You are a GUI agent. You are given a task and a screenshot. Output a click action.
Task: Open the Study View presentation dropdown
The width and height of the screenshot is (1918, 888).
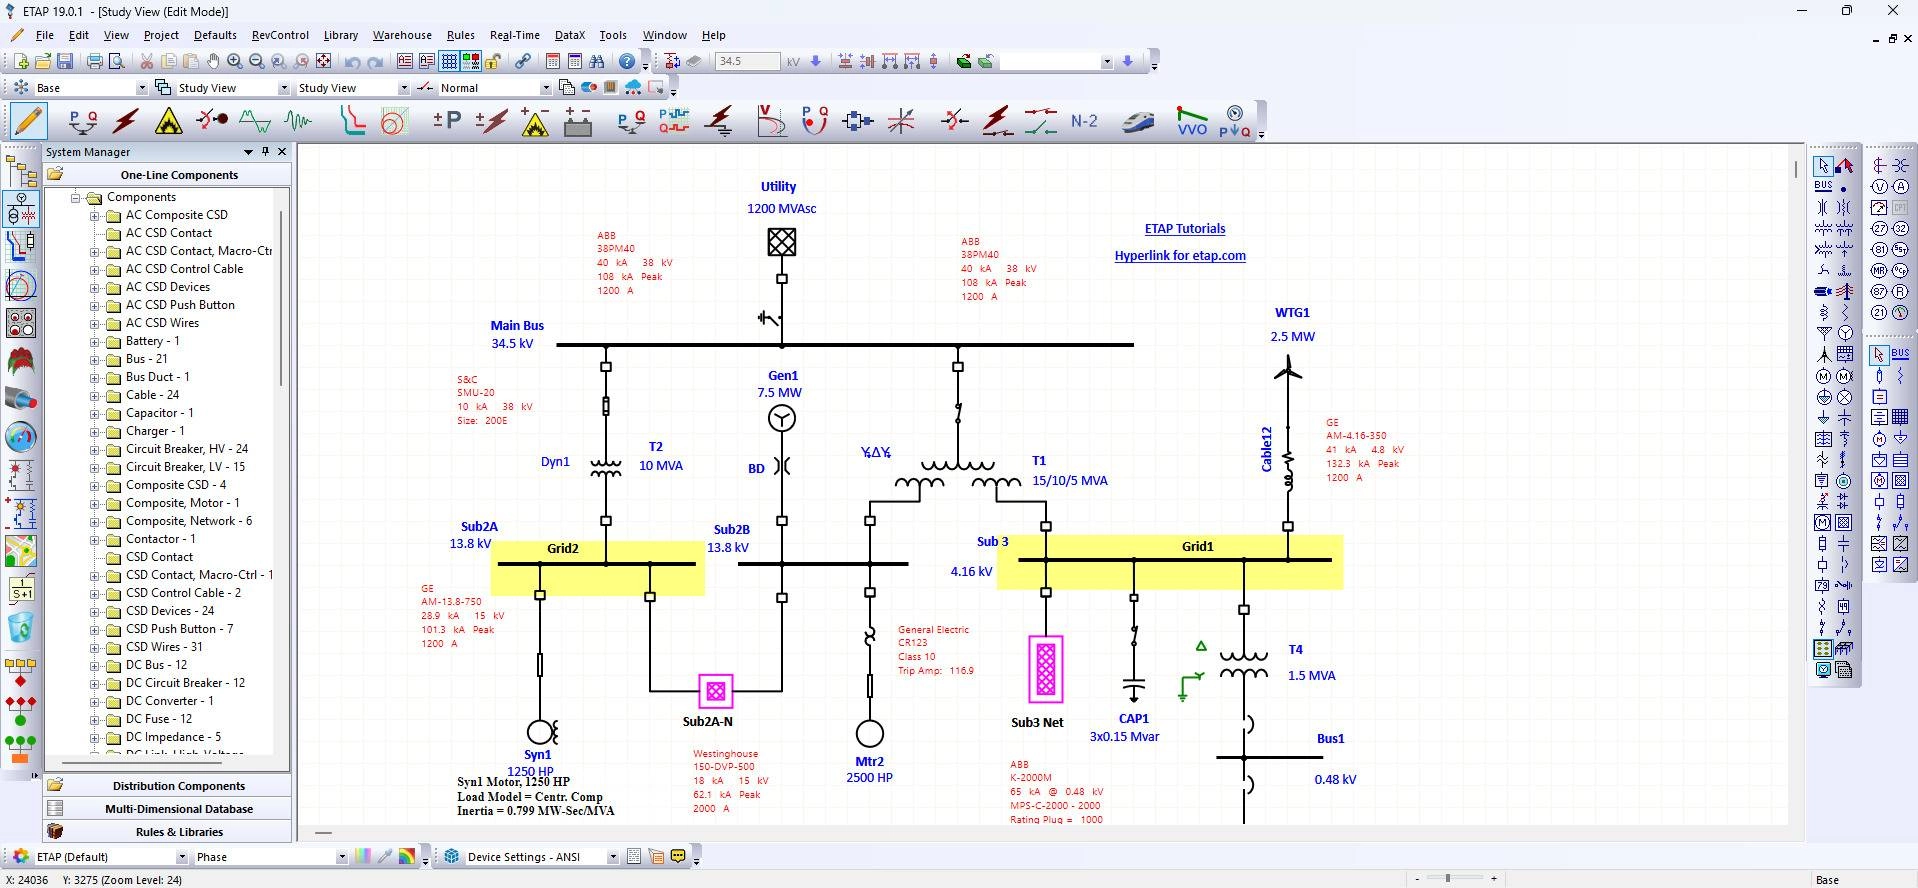403,88
